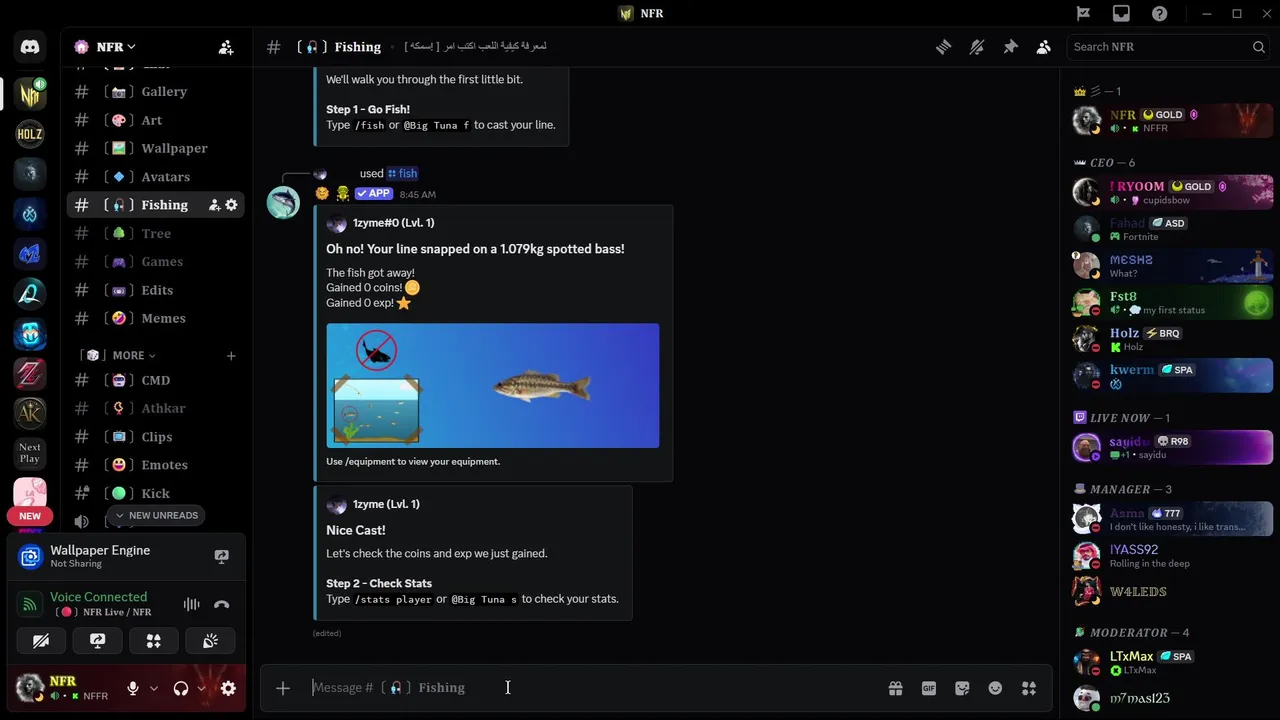This screenshot has width=1280, height=720.
Task: Switch to the Memes channel
Action: tap(163, 319)
